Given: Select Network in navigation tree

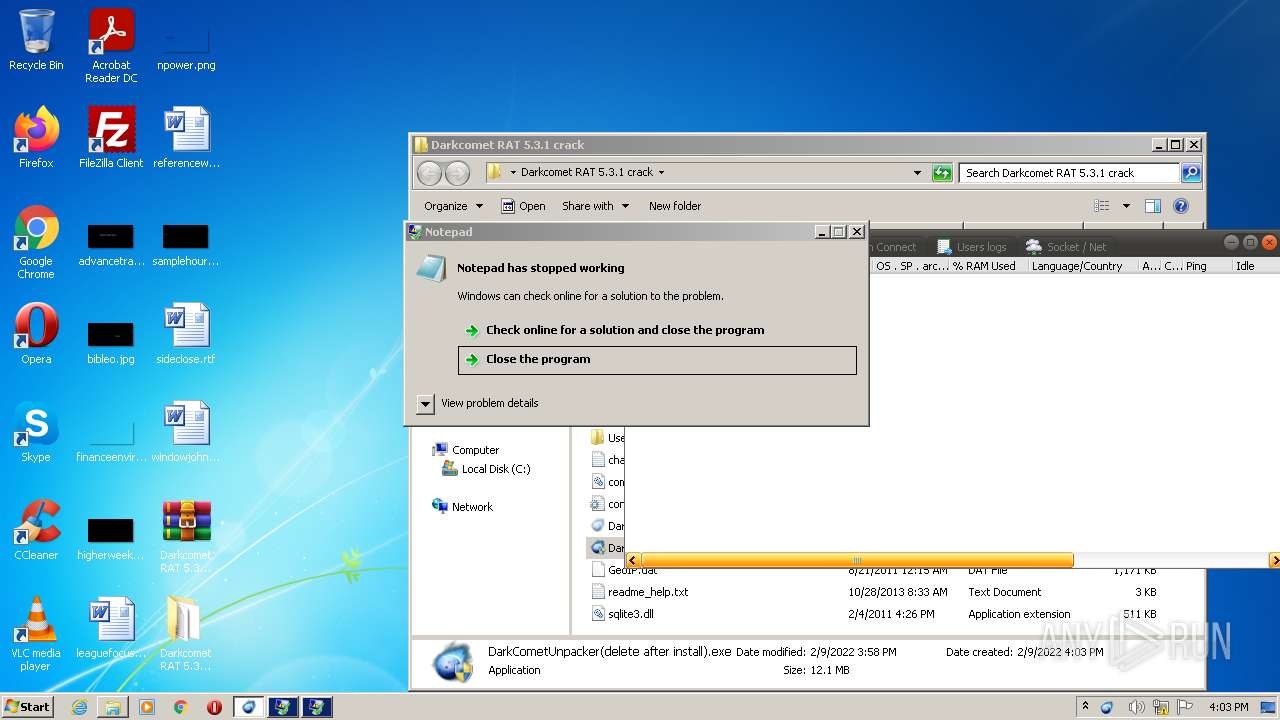Looking at the screenshot, I should 462,507.
